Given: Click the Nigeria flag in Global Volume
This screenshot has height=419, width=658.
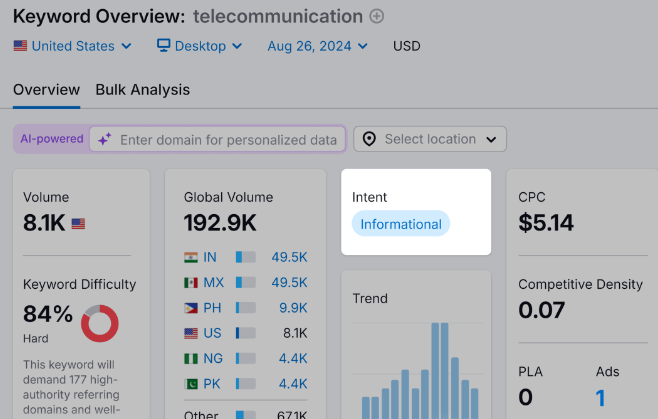Looking at the screenshot, I should [191, 358].
